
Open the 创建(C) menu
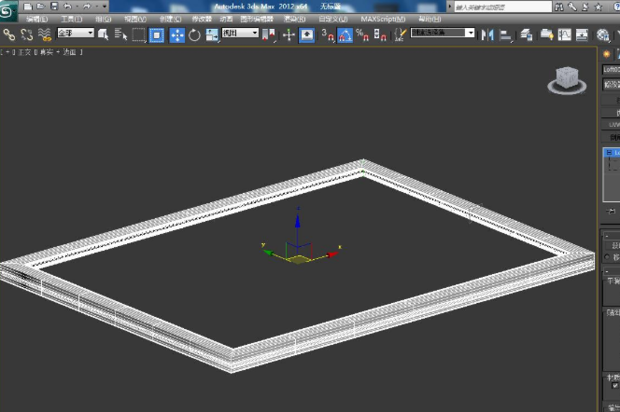[170, 19]
